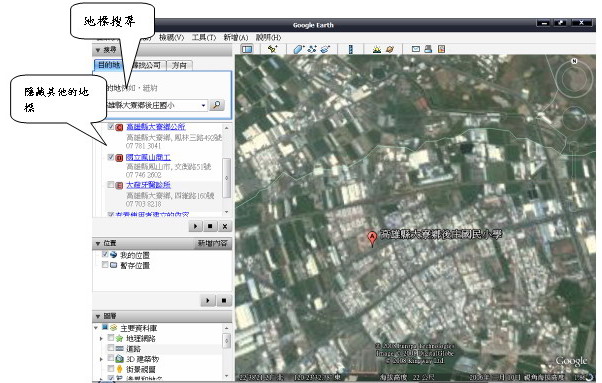Click the green star icon of 地理網路
The image size is (602, 383).
click(x=119, y=338)
